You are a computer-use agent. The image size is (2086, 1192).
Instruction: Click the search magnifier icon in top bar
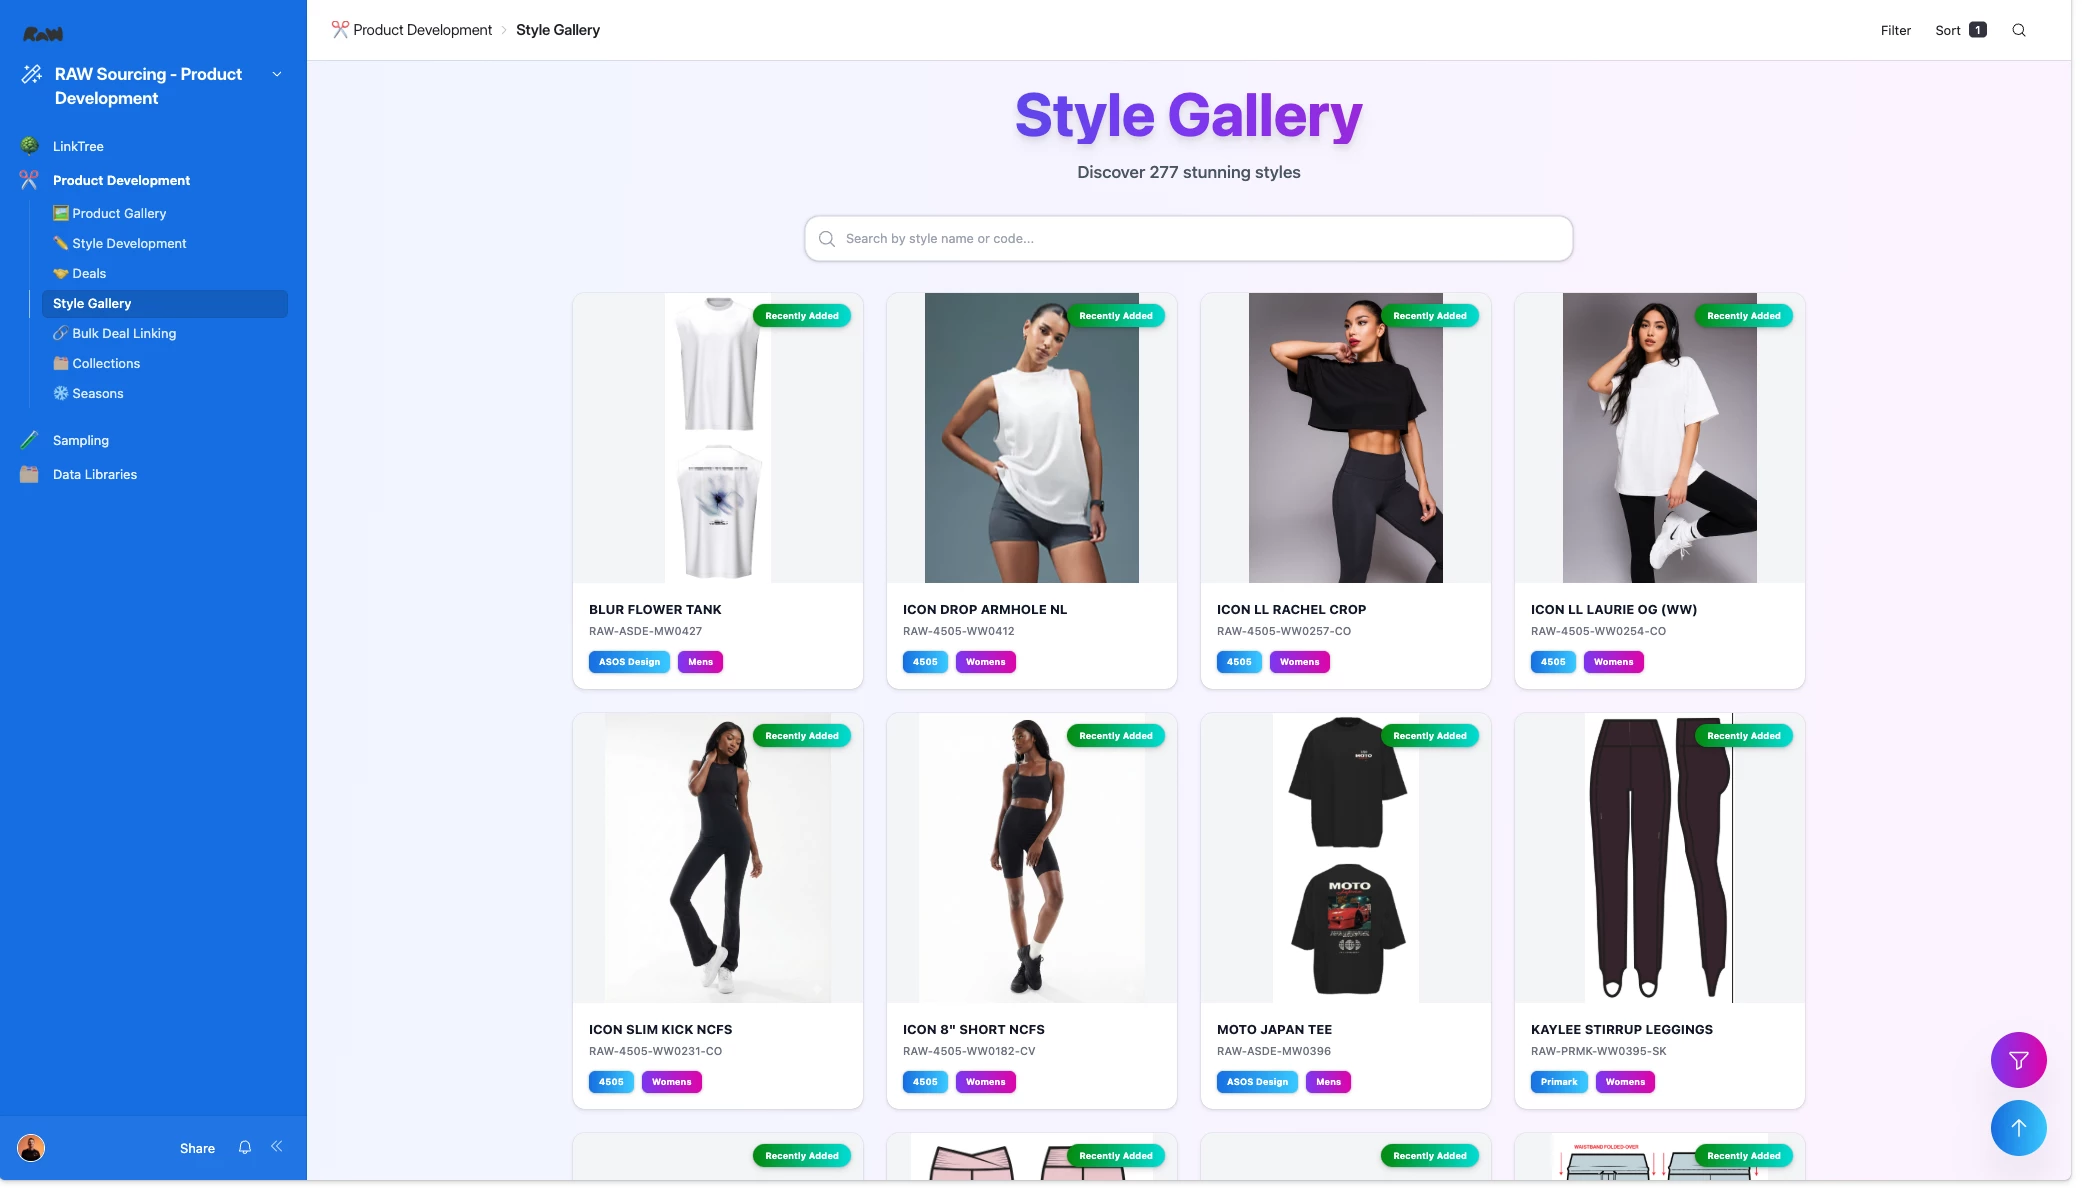2018,30
